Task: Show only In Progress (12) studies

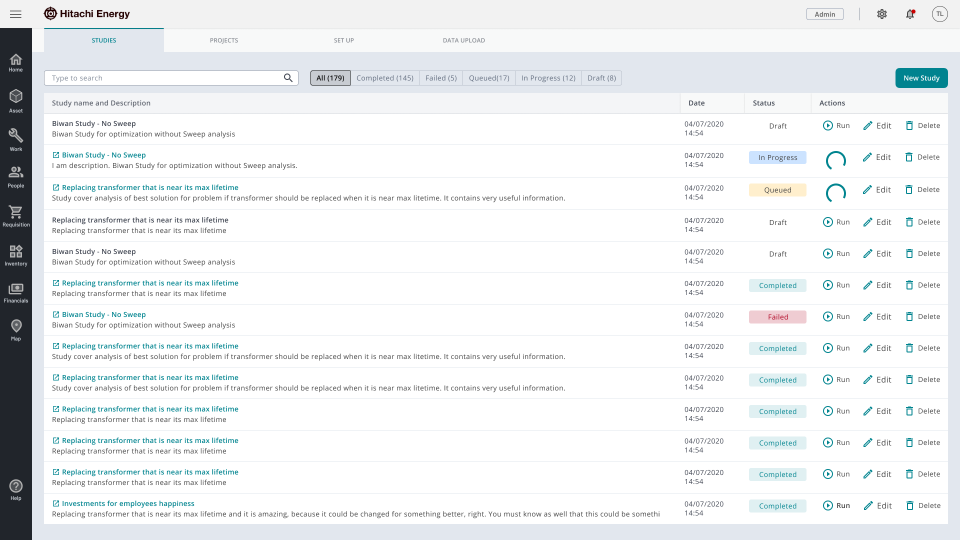Action: coord(548,78)
